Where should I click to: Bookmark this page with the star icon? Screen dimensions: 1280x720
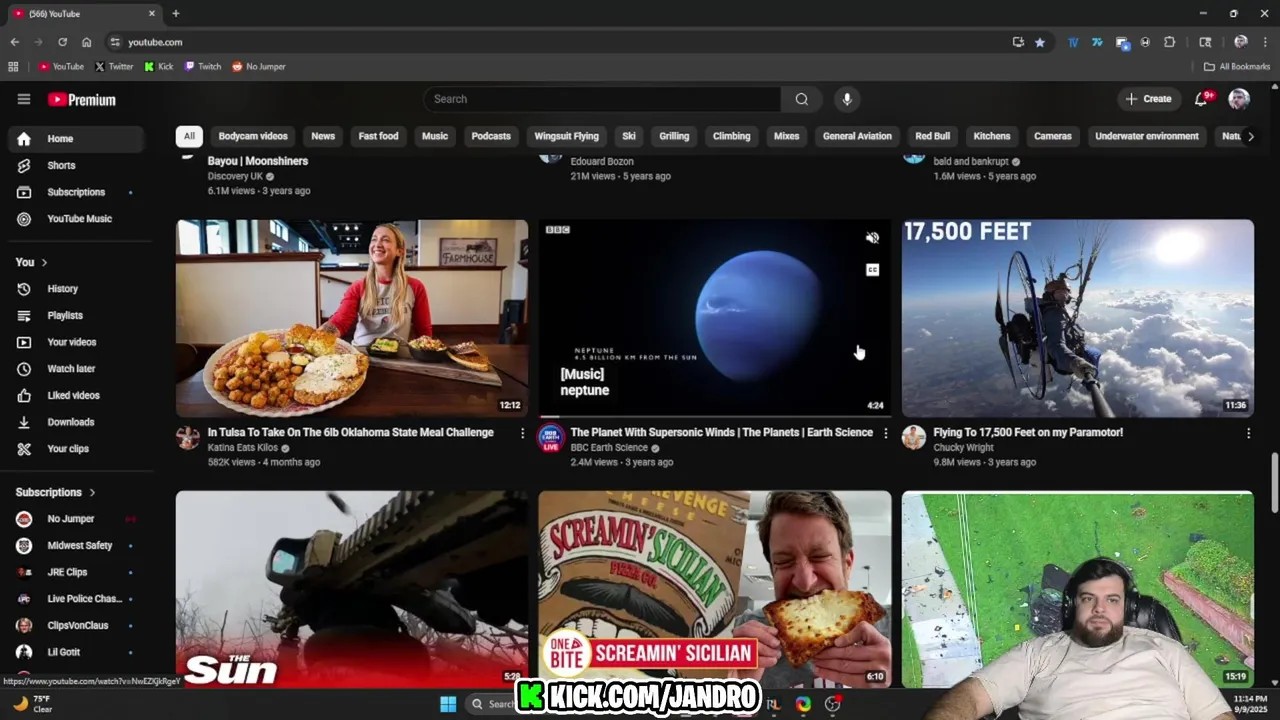coord(1040,42)
